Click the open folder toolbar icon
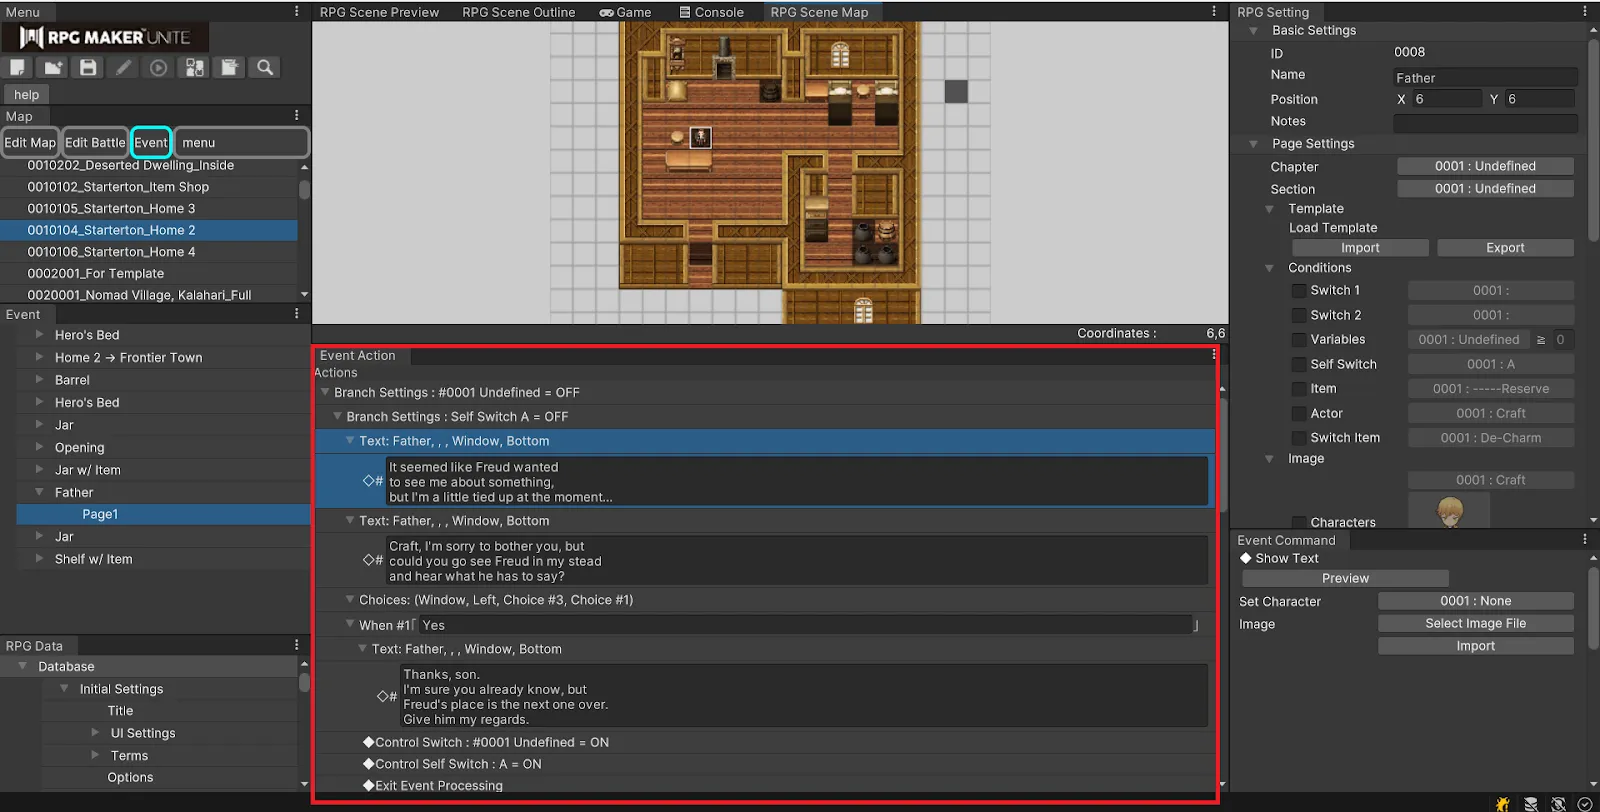Screen dimensions: 1600x812 53,67
